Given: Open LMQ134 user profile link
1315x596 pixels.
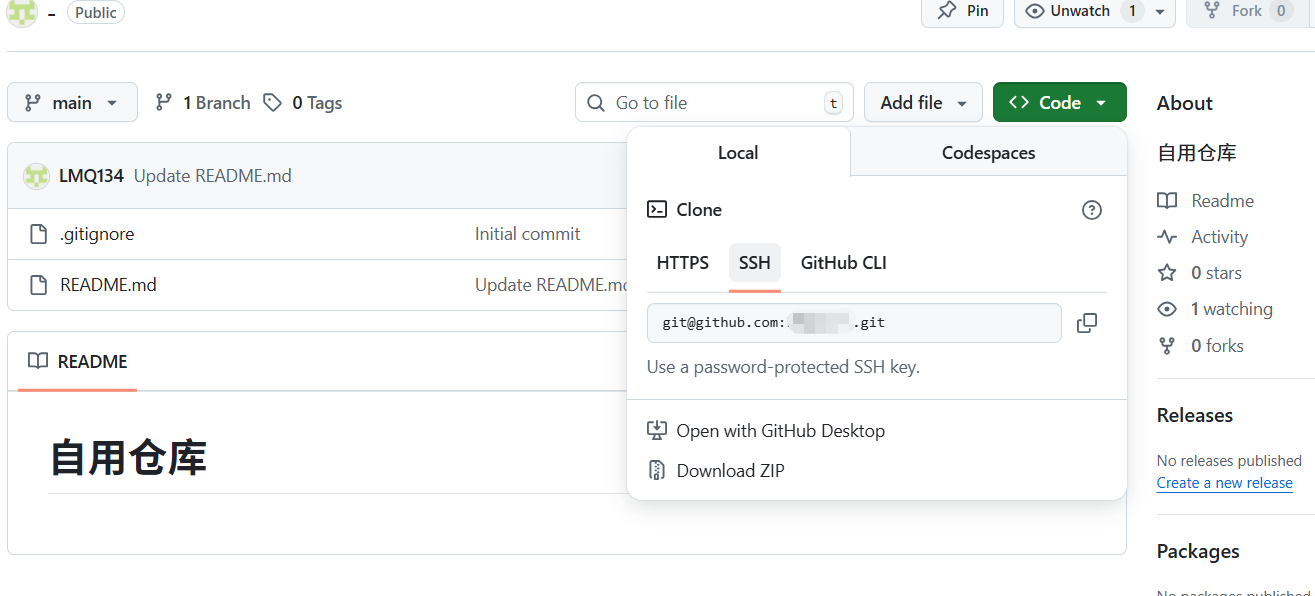Looking at the screenshot, I should (x=91, y=176).
